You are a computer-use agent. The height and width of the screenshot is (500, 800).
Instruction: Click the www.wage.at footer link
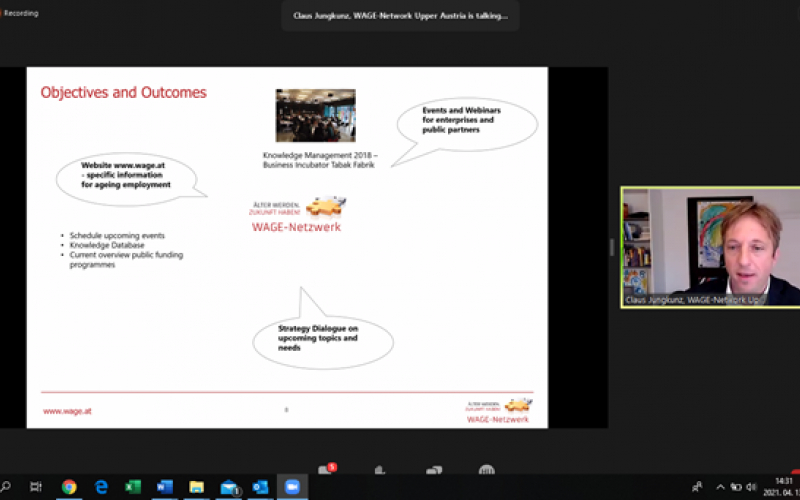click(x=67, y=411)
